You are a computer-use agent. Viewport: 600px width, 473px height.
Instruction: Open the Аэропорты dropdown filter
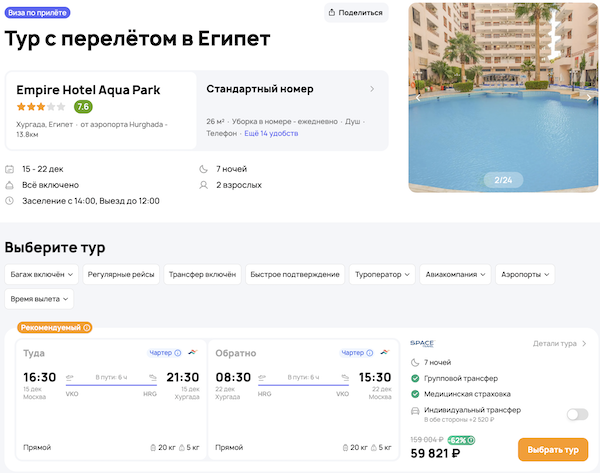tap(526, 274)
